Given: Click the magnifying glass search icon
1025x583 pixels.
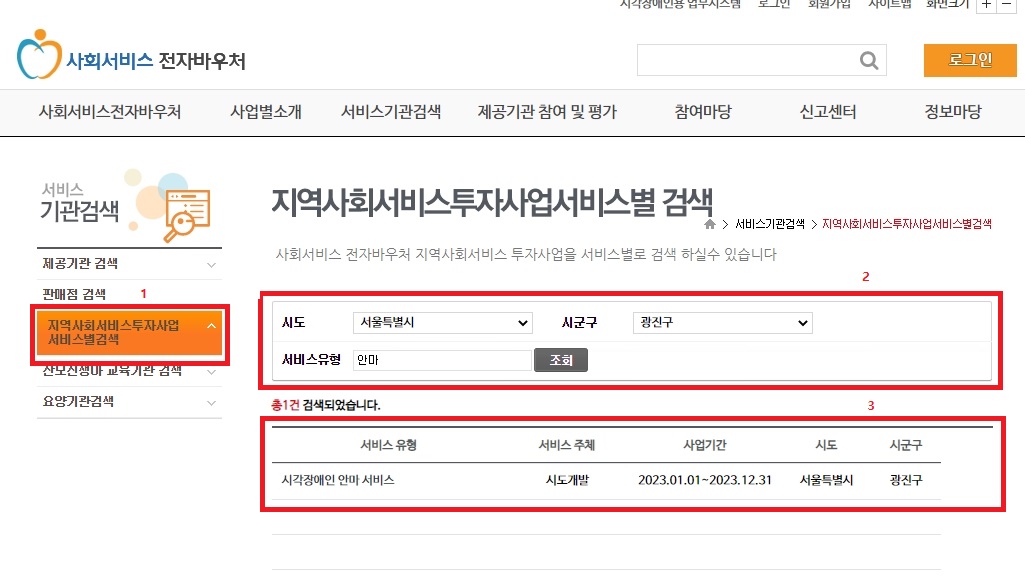Looking at the screenshot, I should pos(867,60).
